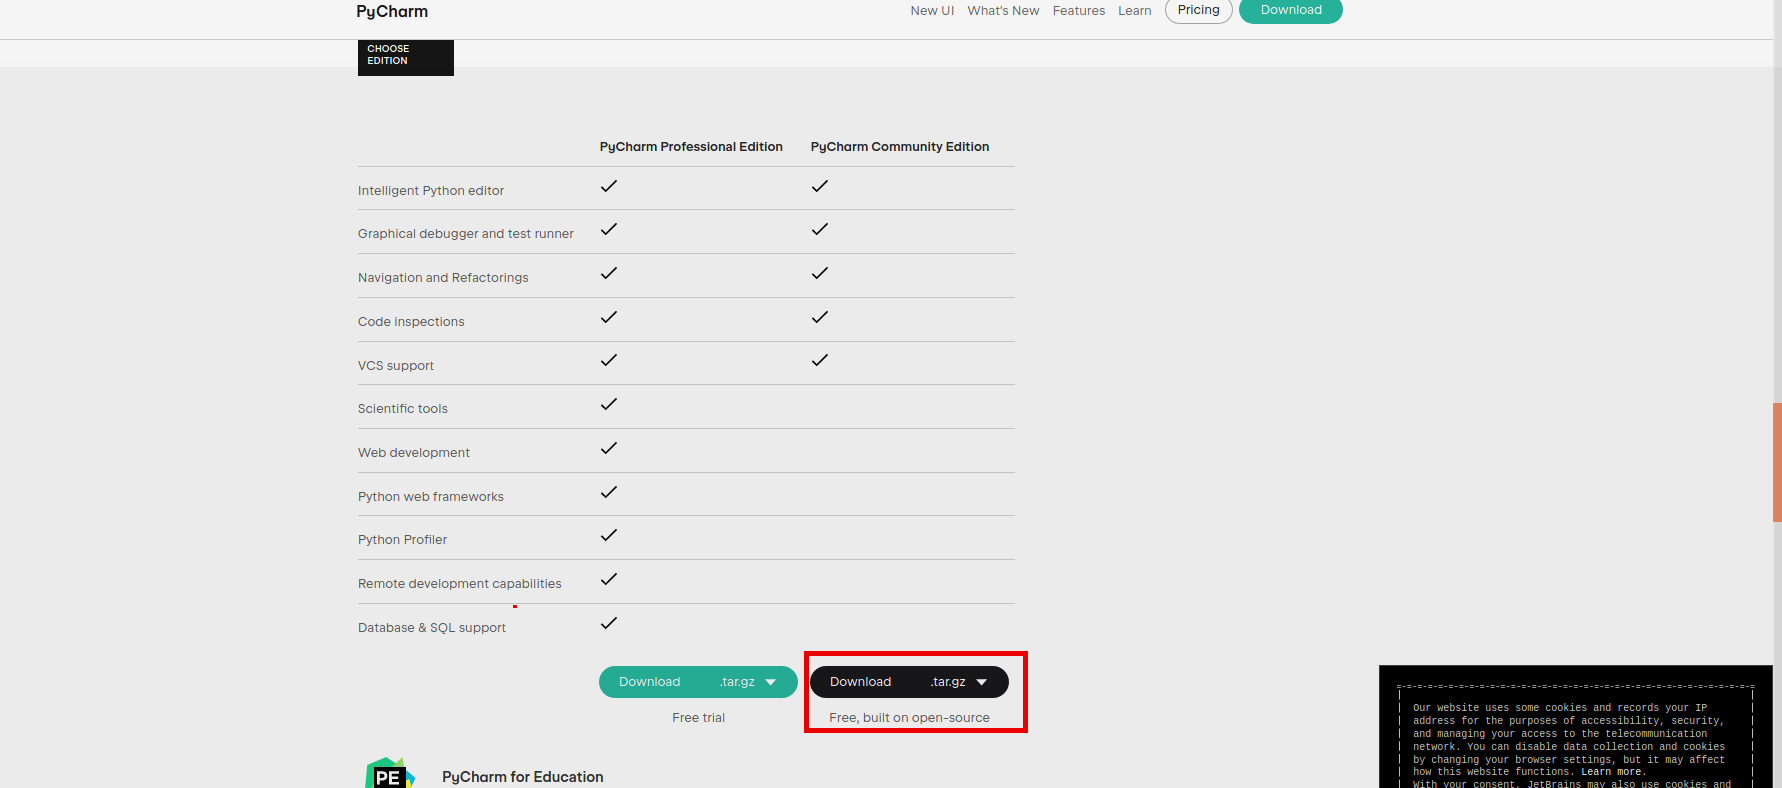Click Professional checkmark for Python Profiler
The height and width of the screenshot is (788, 1782).
[x=609, y=535]
